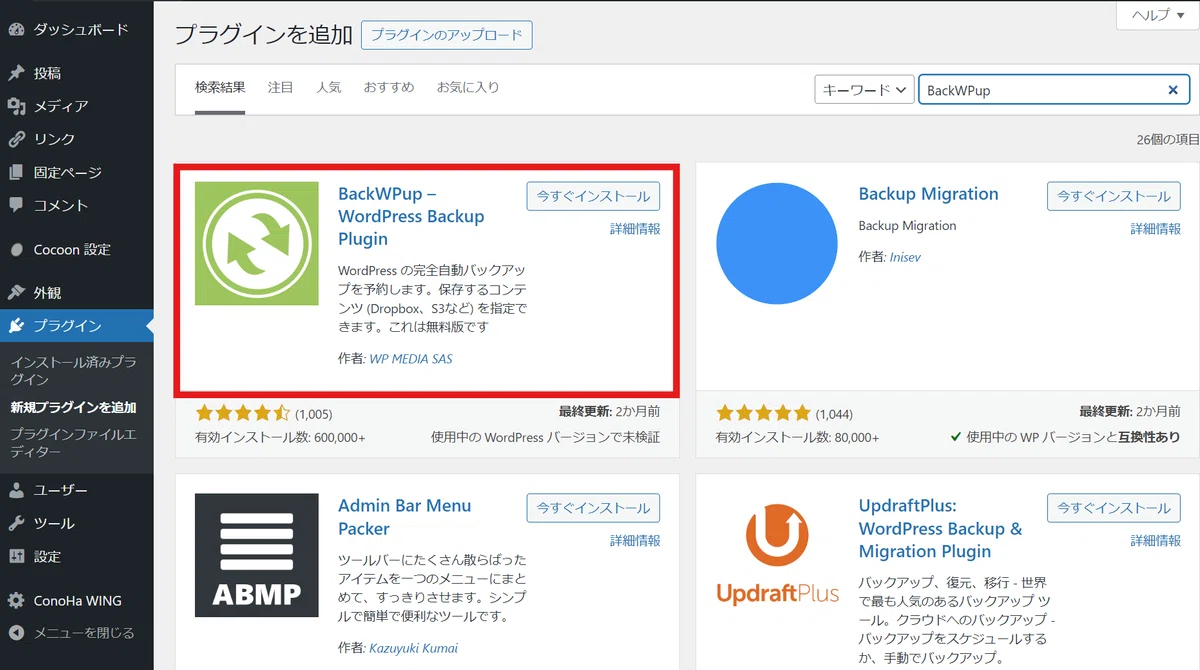1200x670 pixels.
Task: Switch to the 人気 tab
Action: (x=329, y=88)
